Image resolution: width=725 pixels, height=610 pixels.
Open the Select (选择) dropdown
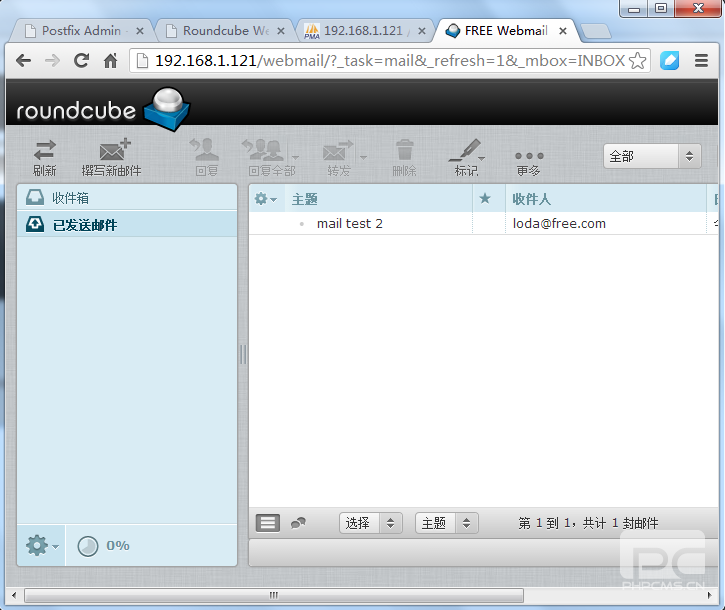pyautogui.click(x=371, y=523)
